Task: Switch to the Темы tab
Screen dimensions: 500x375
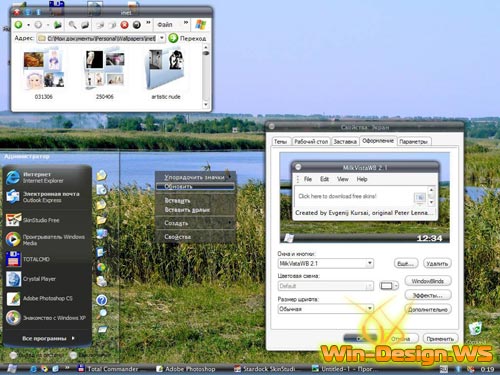Action: [281, 142]
